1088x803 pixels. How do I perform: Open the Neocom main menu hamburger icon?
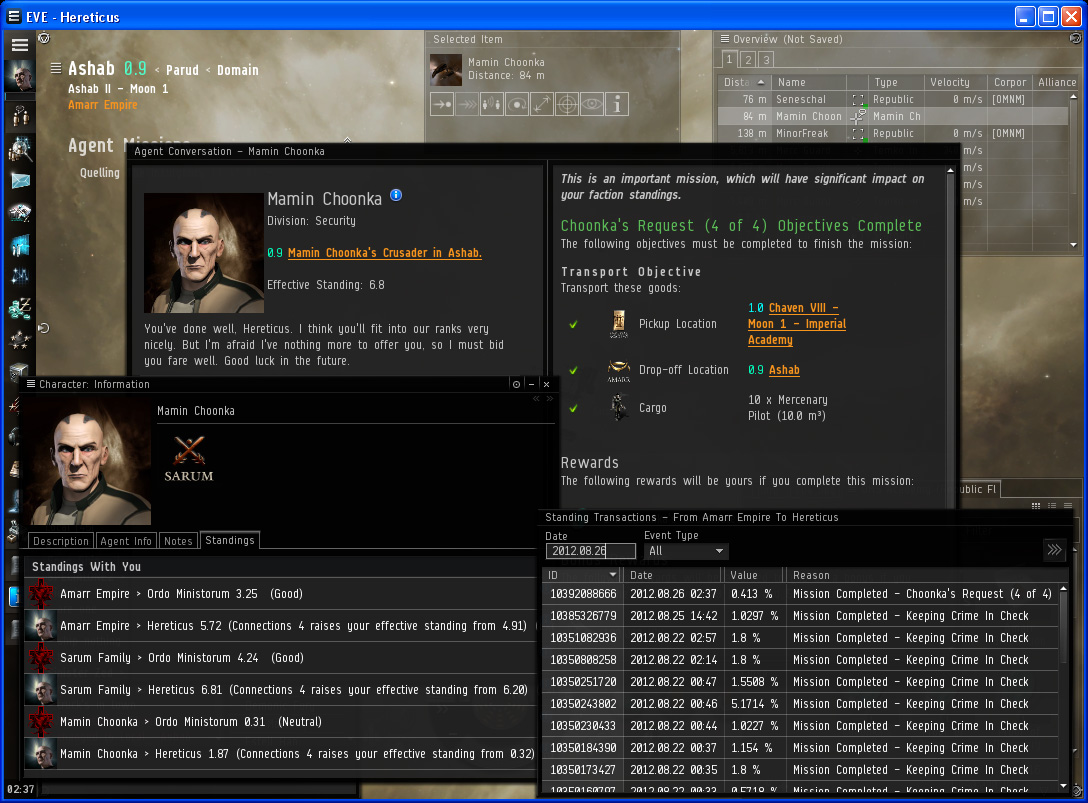coord(19,45)
